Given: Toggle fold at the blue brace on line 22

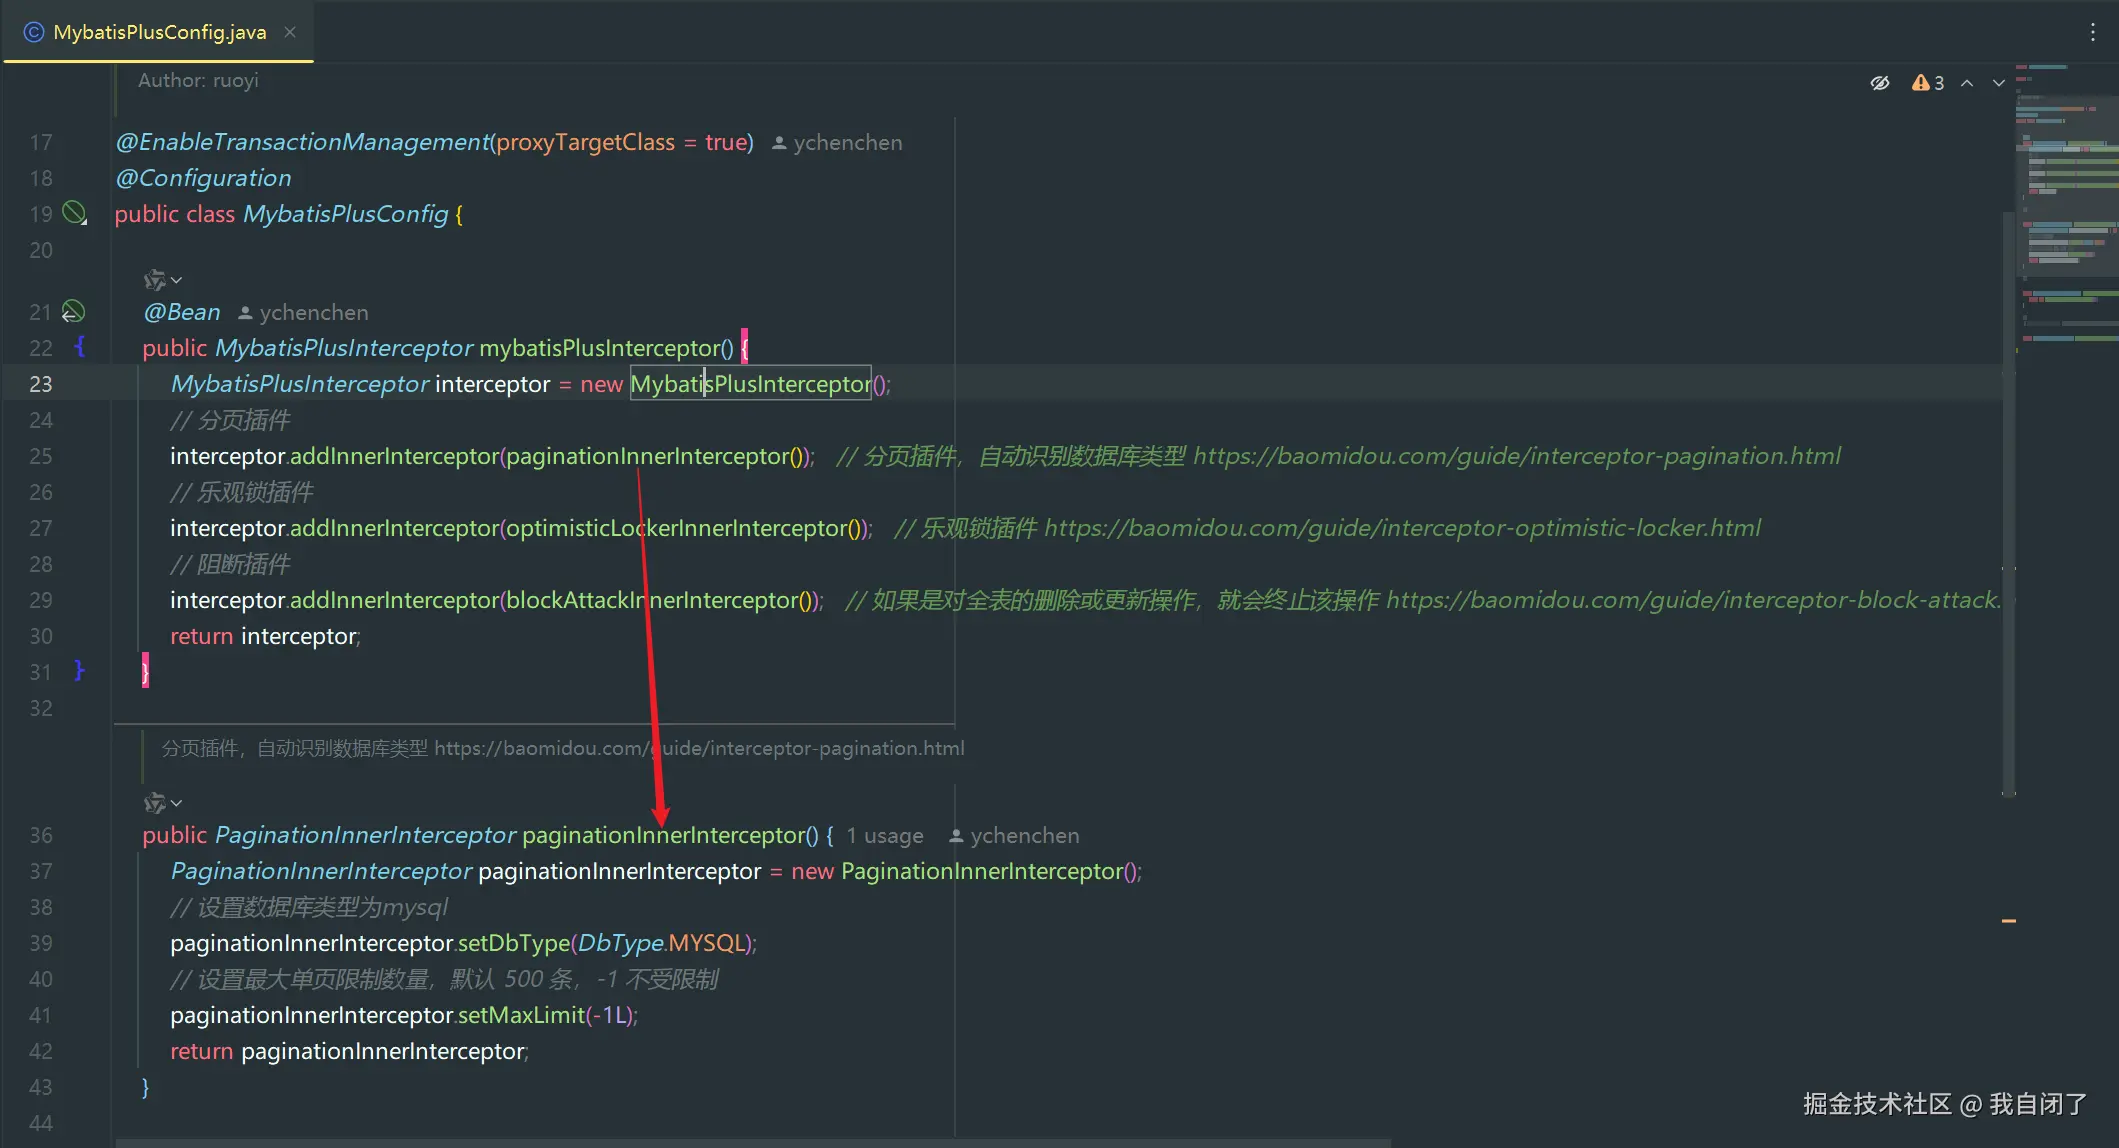Looking at the screenshot, I should pos(80,347).
